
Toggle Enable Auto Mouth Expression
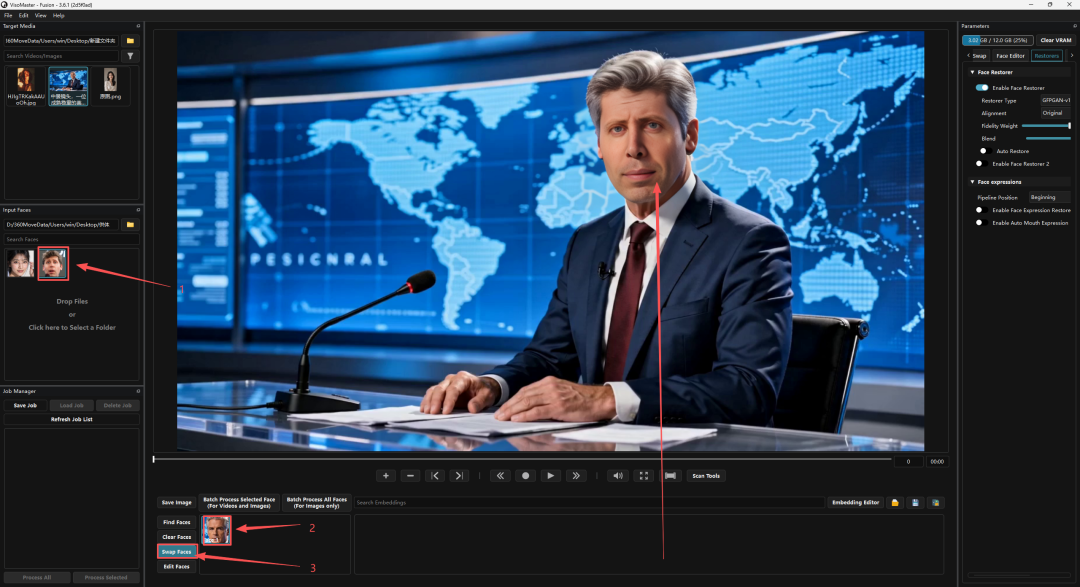pyautogui.click(x=981, y=223)
